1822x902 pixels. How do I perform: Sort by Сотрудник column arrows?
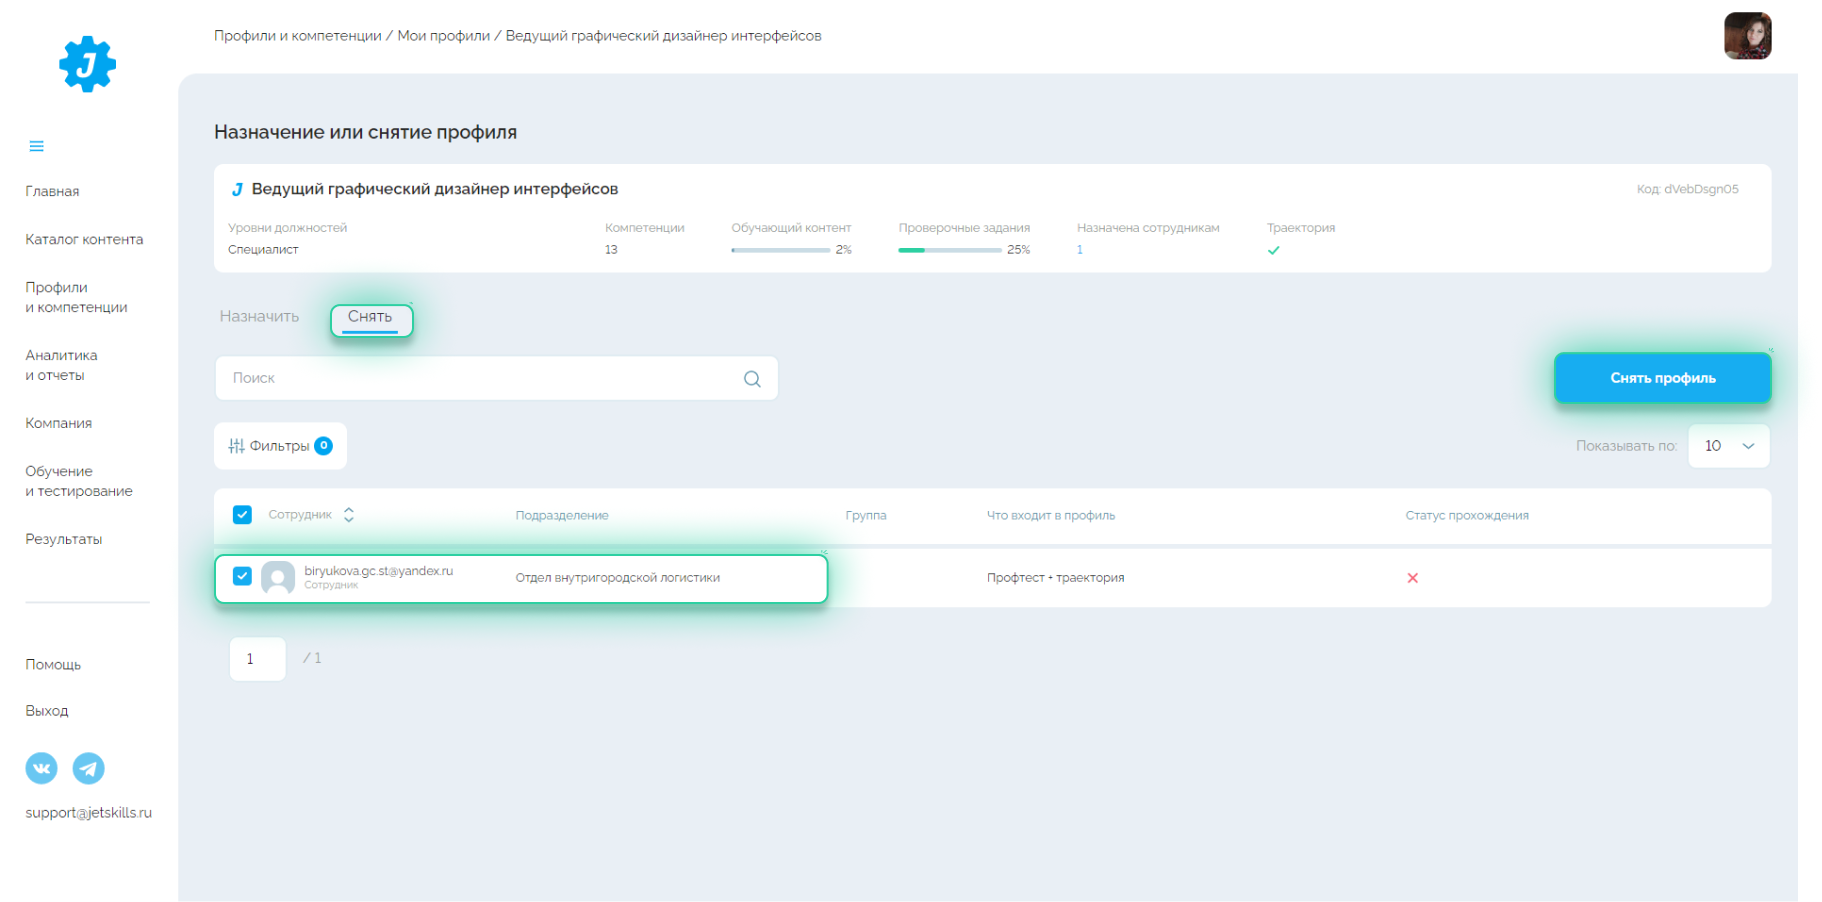(349, 515)
